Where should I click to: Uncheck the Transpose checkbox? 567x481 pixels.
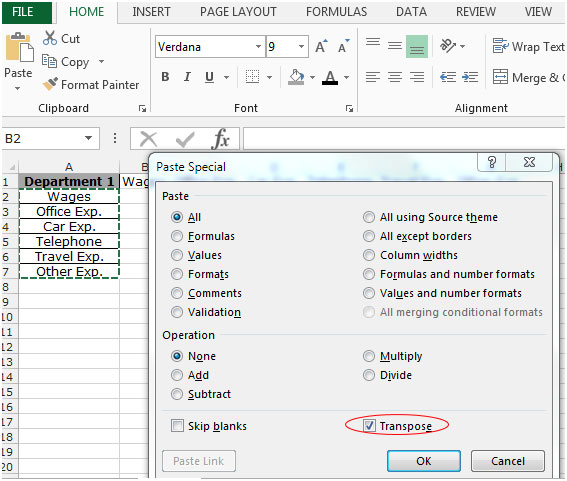pyautogui.click(x=369, y=426)
